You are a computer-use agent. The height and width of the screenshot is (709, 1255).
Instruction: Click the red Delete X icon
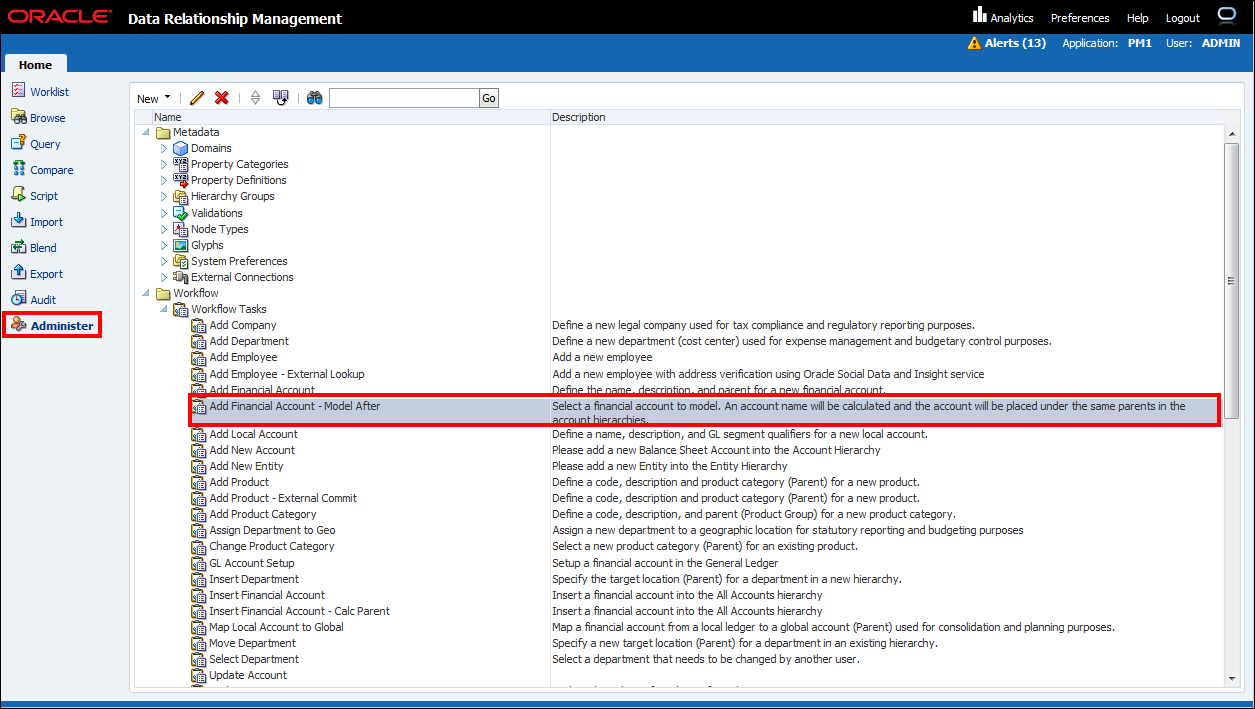(222, 98)
